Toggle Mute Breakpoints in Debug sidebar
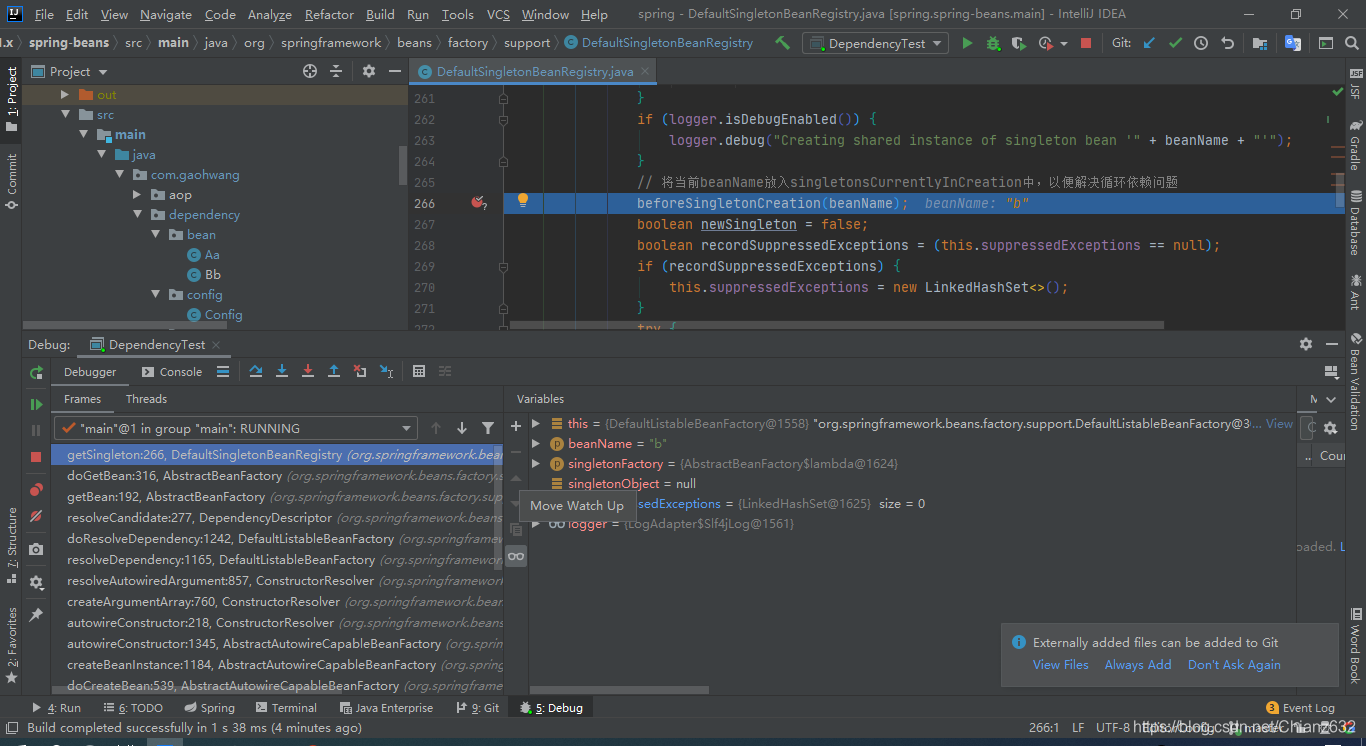Screen dimensions: 1366x746 coord(36,516)
